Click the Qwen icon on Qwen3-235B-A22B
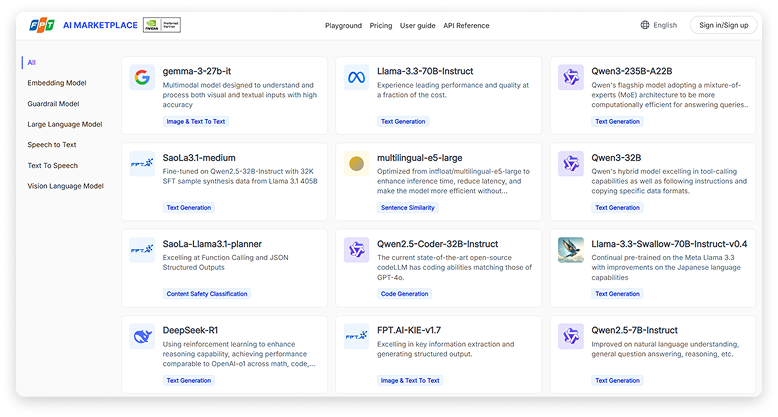 tap(570, 78)
